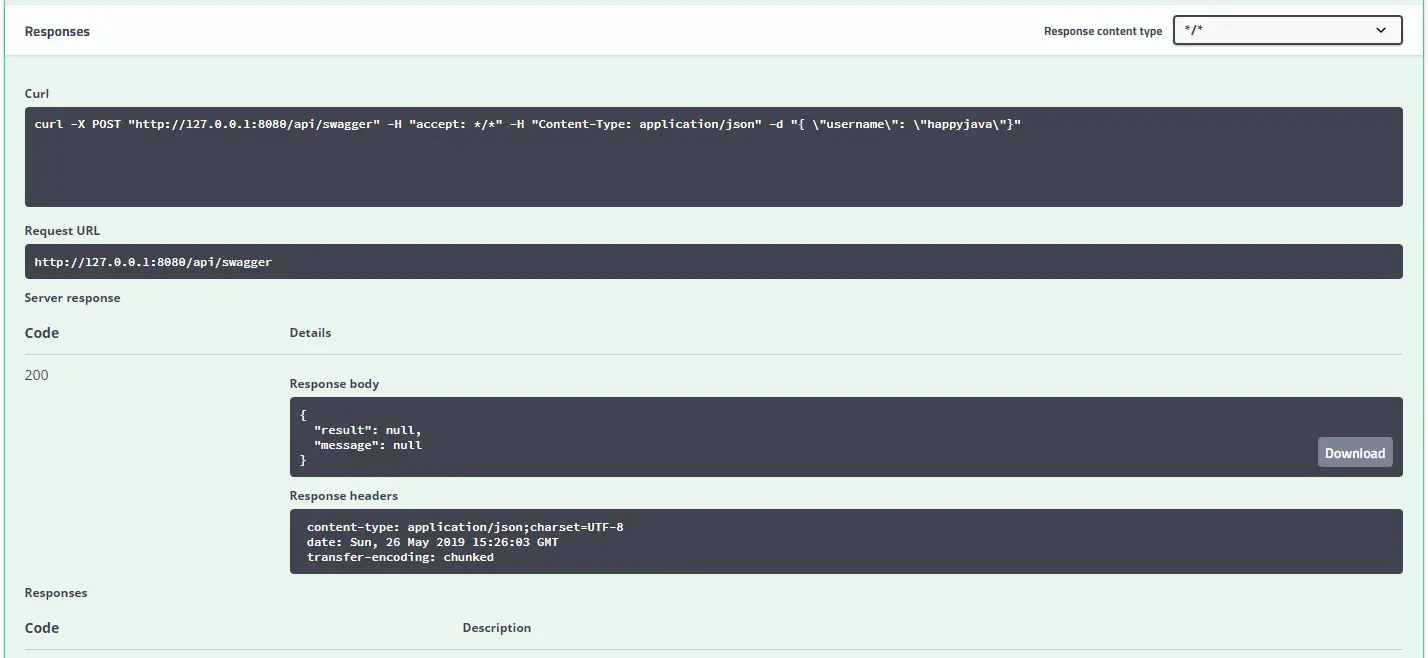1428x658 pixels.
Task: Click the Description column header
Action: pyautogui.click(x=496, y=628)
